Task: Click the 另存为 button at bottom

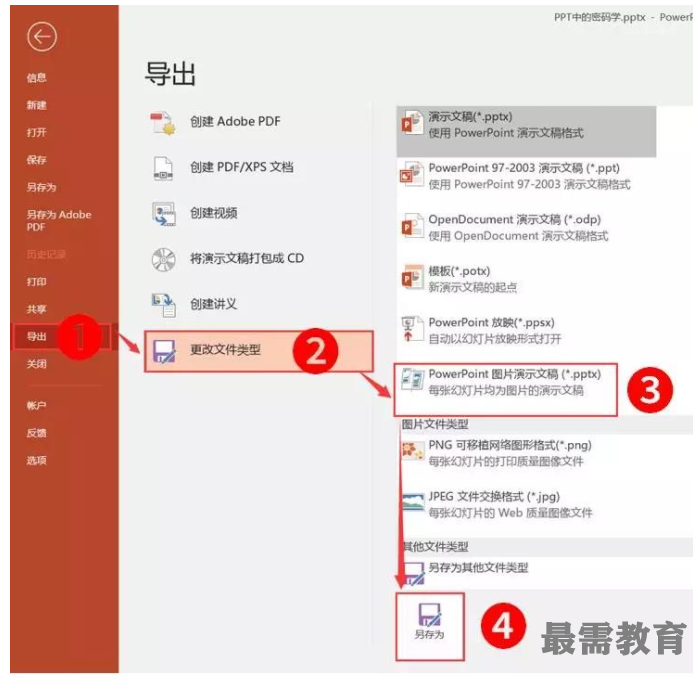Action: [430, 627]
